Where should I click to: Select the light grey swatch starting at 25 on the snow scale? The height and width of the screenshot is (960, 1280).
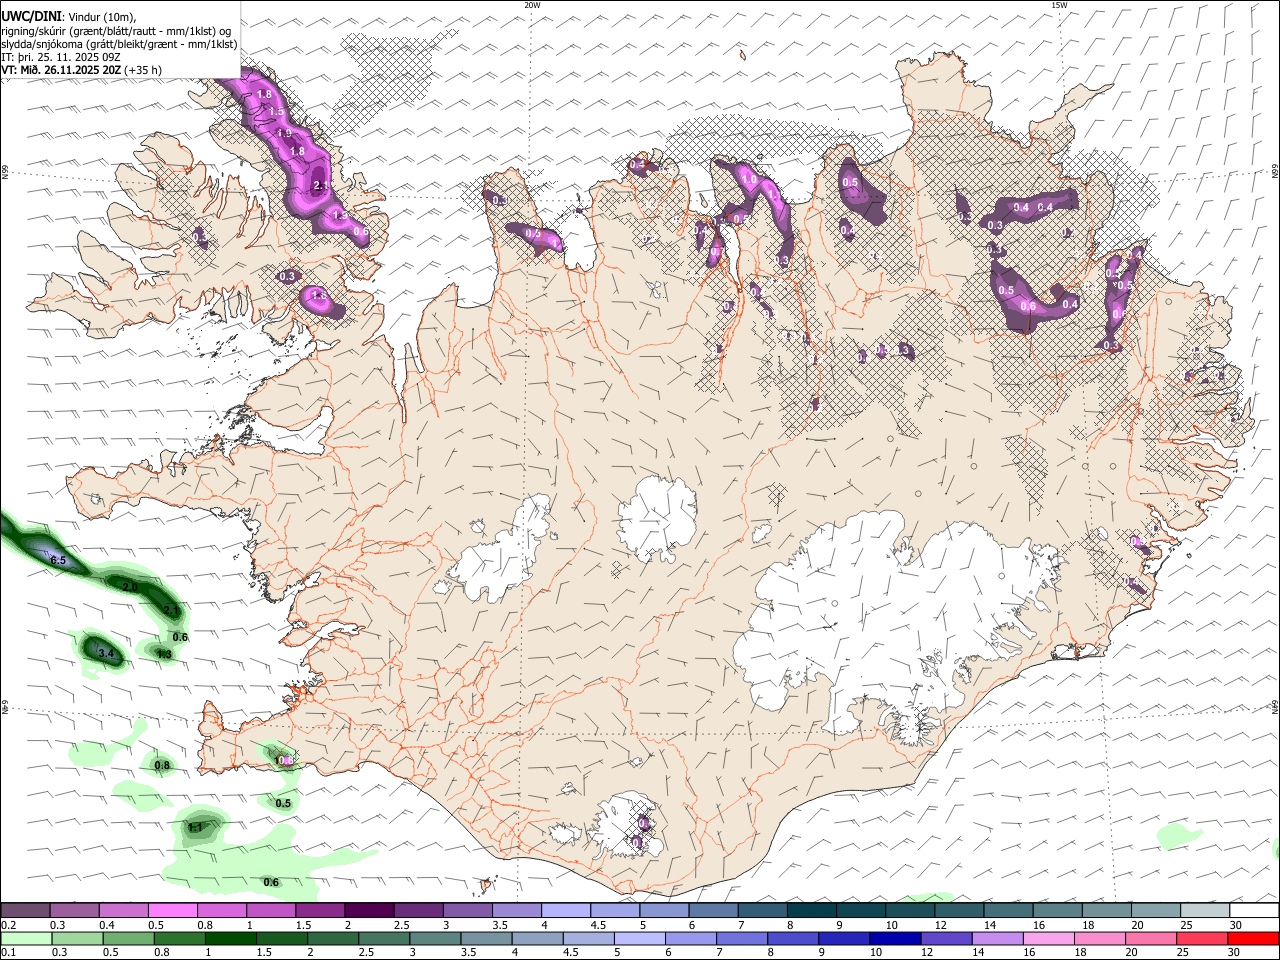(x=1205, y=910)
